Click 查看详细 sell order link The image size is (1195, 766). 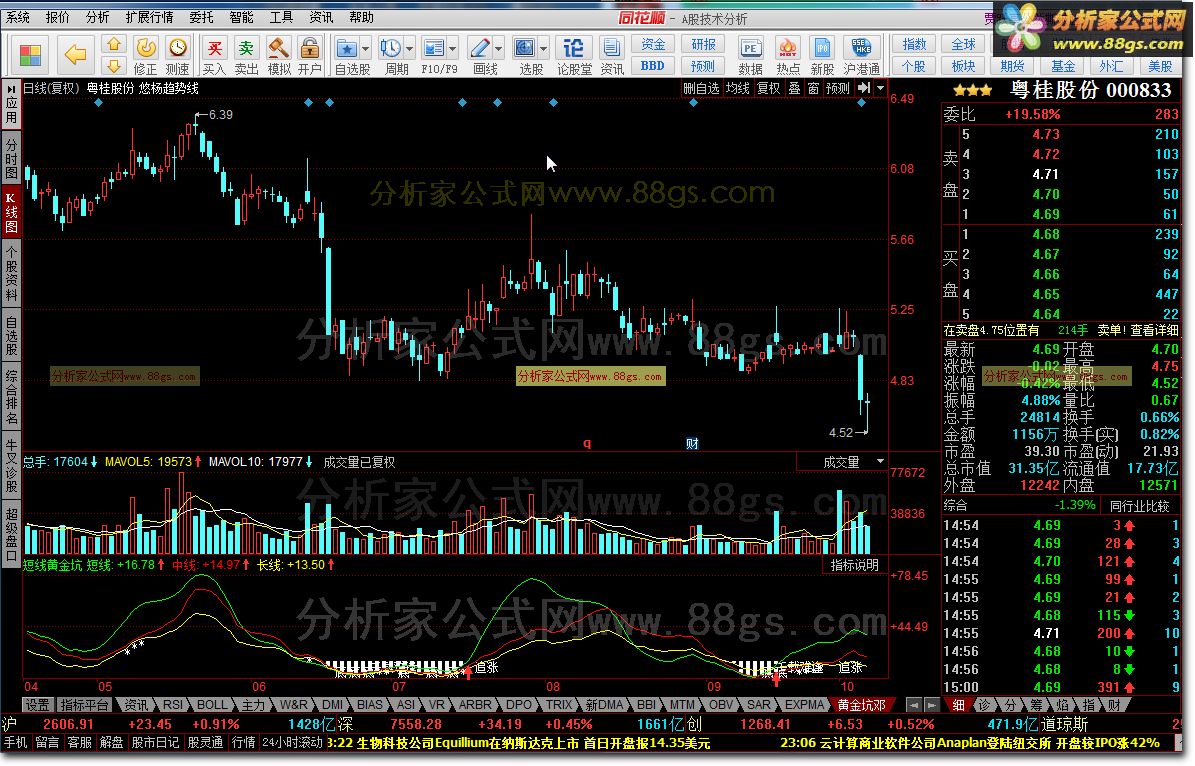click(x=1153, y=330)
